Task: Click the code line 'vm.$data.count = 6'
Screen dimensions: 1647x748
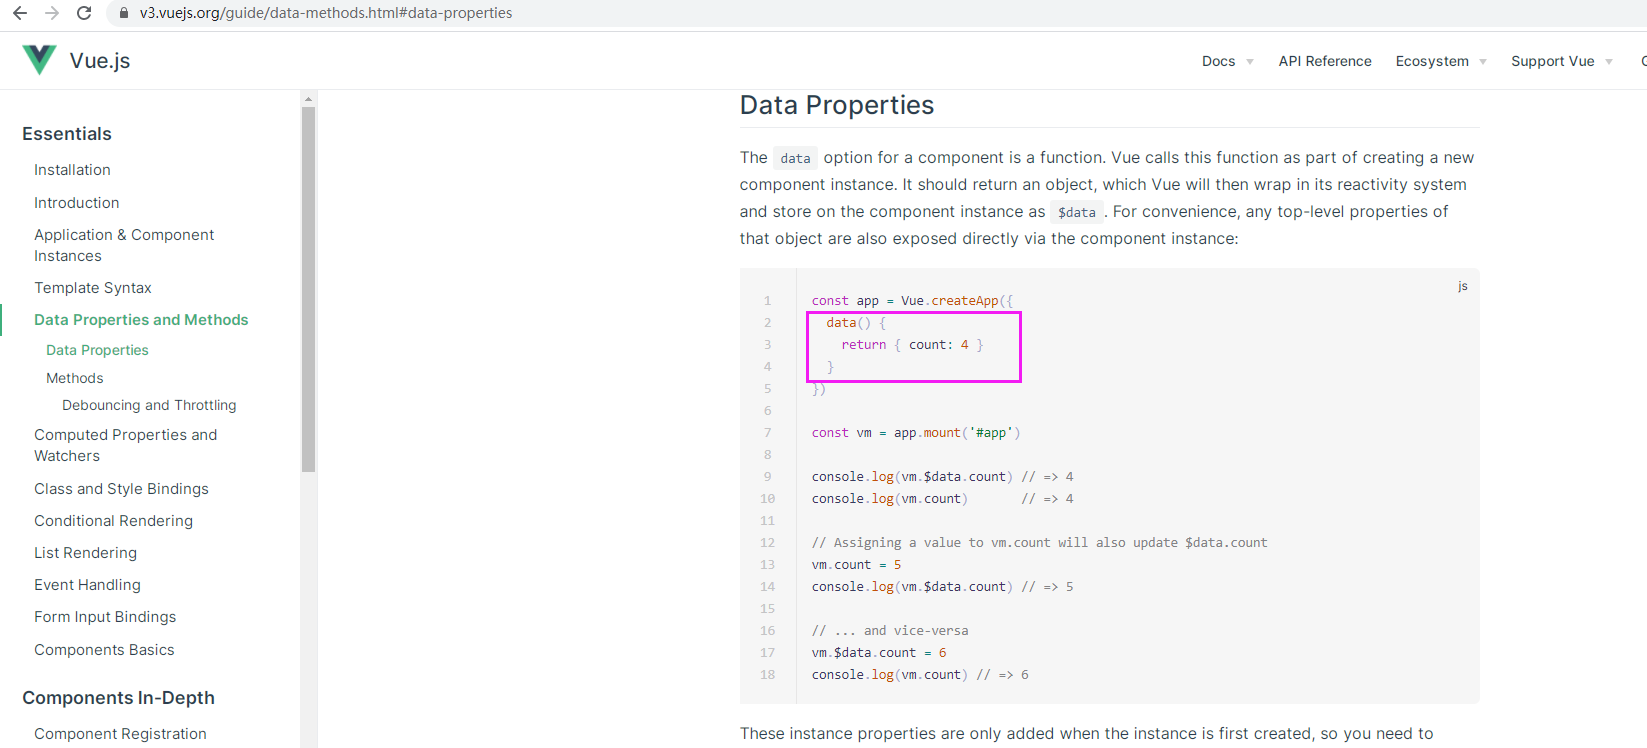Action: tap(879, 653)
